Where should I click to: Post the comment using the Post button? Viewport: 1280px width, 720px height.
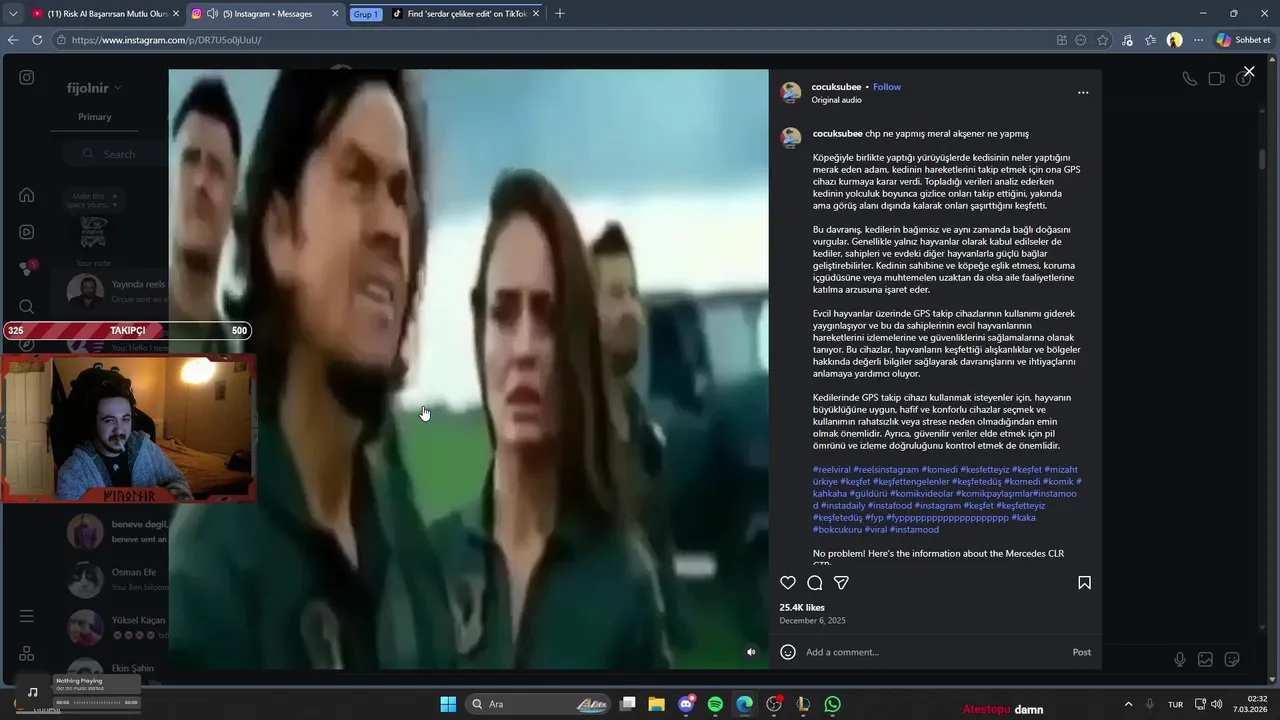click(x=1082, y=652)
